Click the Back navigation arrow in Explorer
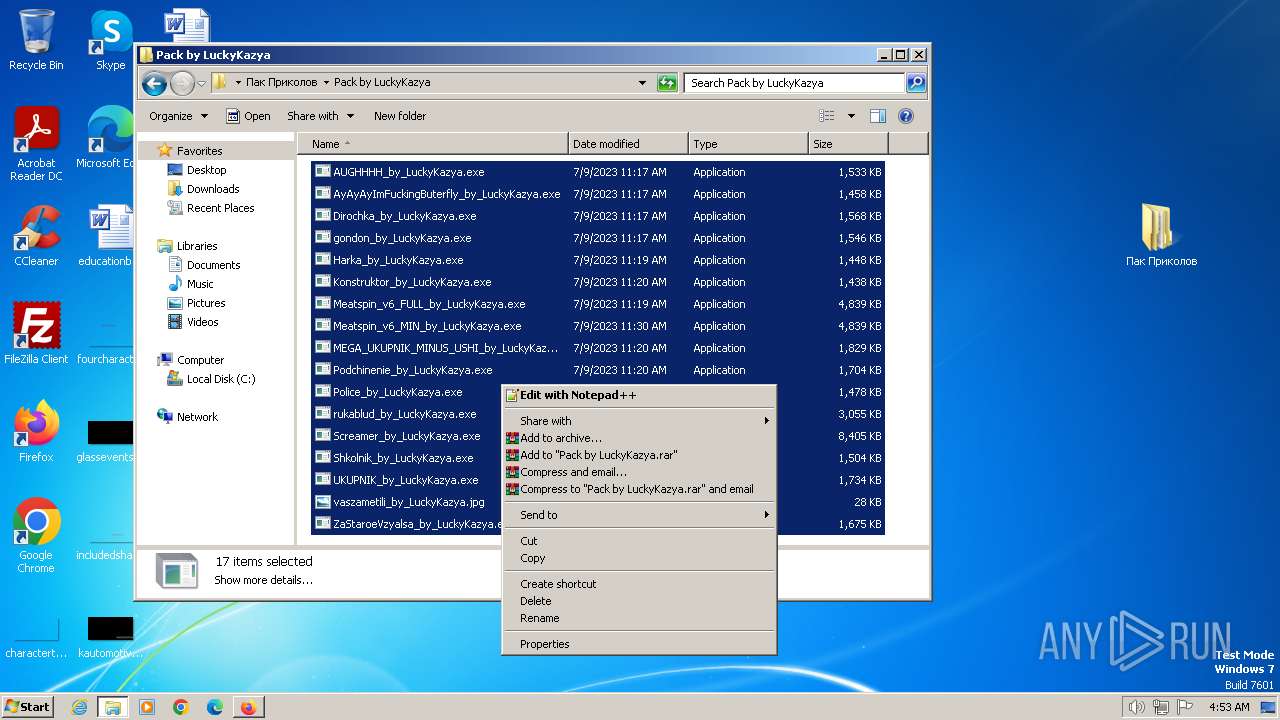The width and height of the screenshot is (1280, 720). 154,83
